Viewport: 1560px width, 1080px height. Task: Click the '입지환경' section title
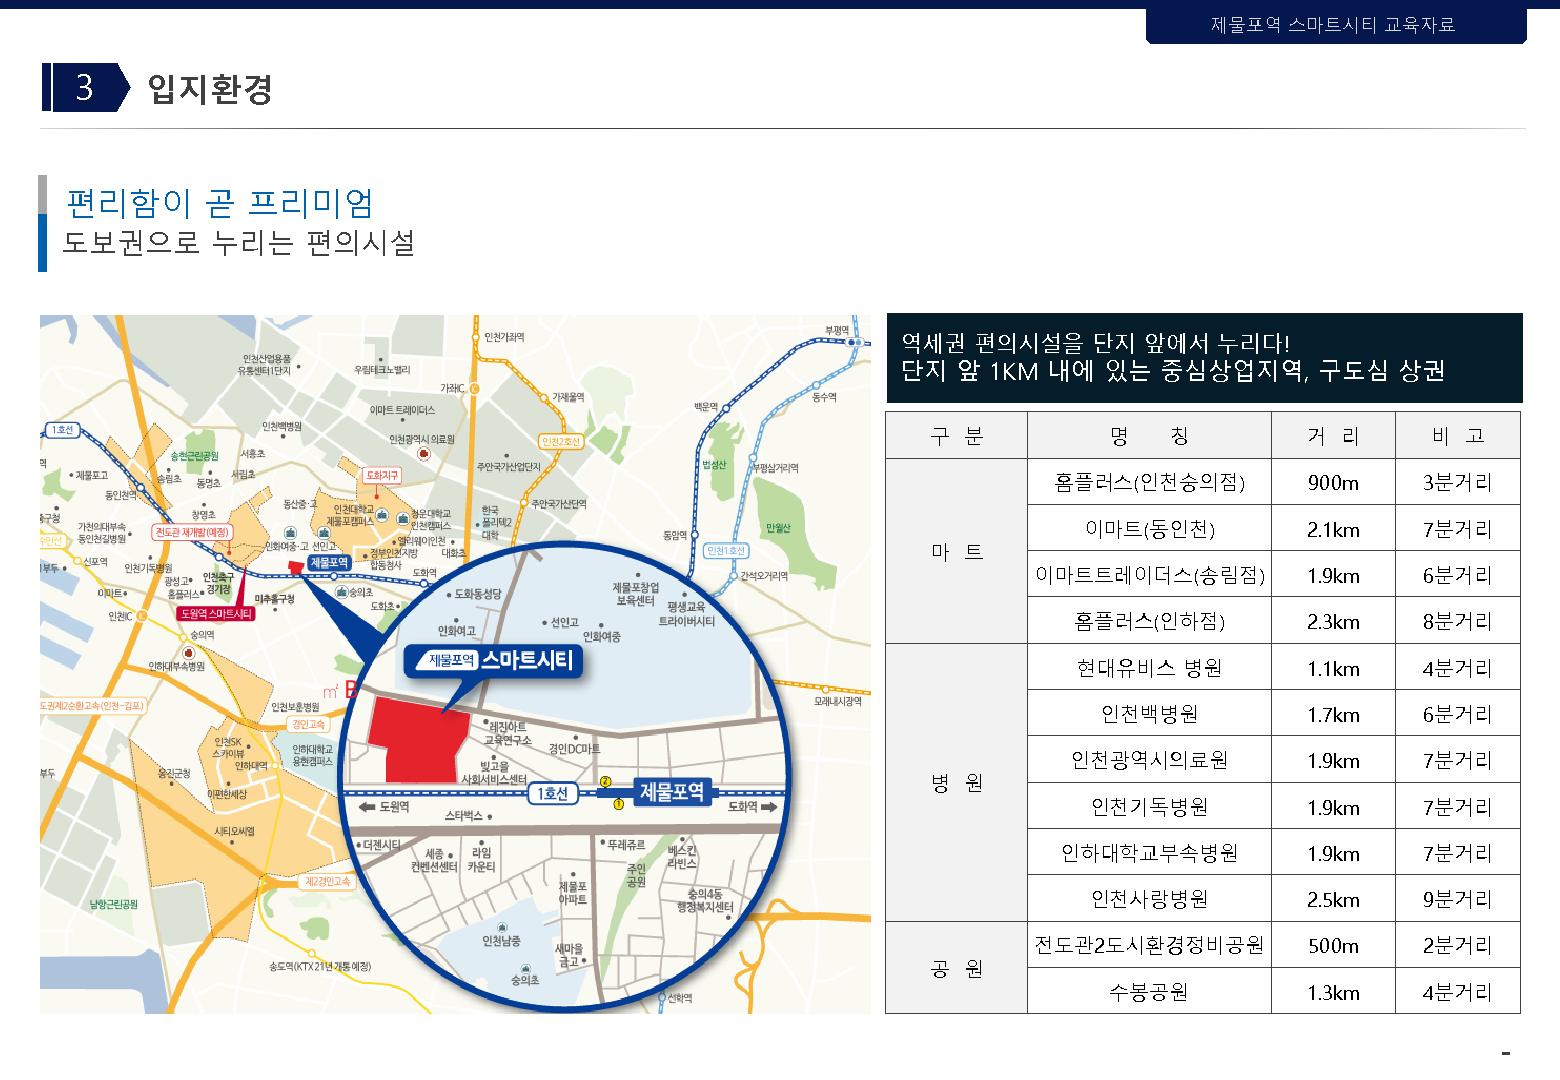coord(210,88)
